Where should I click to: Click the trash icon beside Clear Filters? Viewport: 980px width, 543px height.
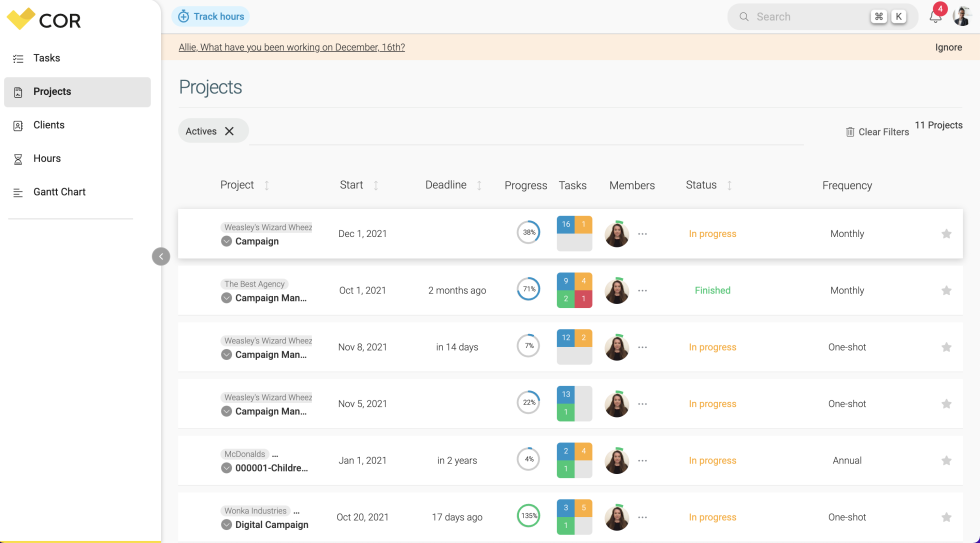coord(850,132)
